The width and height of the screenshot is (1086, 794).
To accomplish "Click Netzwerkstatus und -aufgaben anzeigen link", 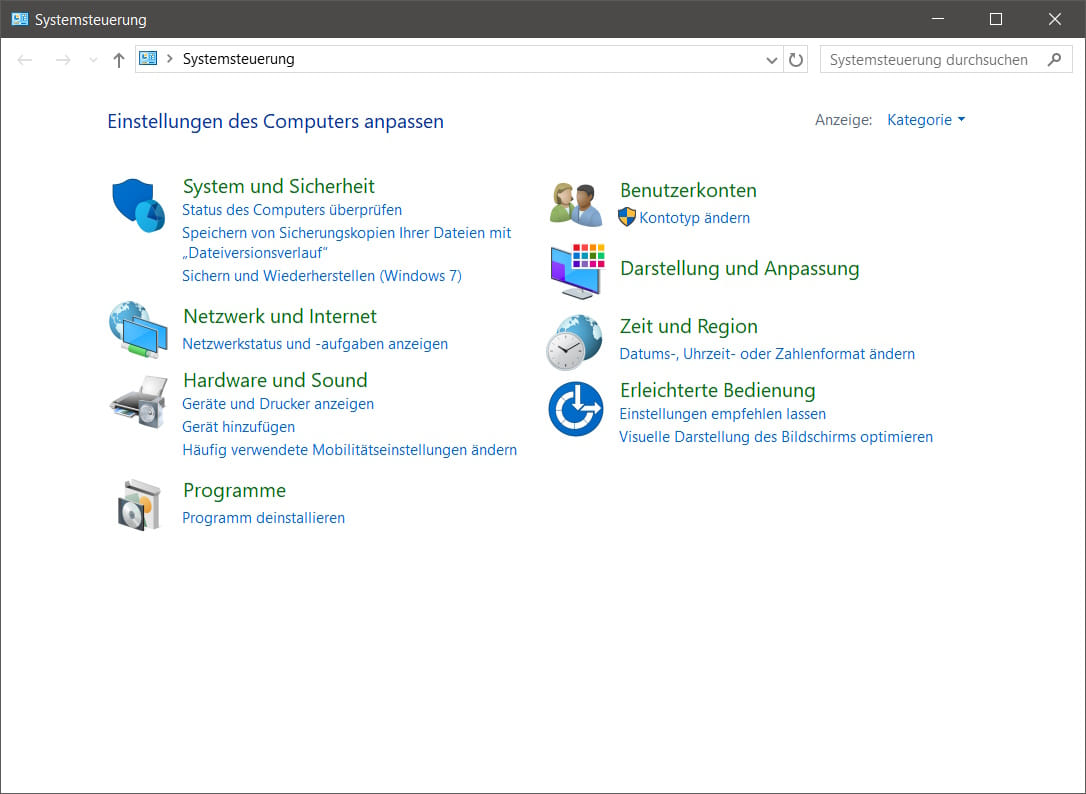I will point(315,344).
